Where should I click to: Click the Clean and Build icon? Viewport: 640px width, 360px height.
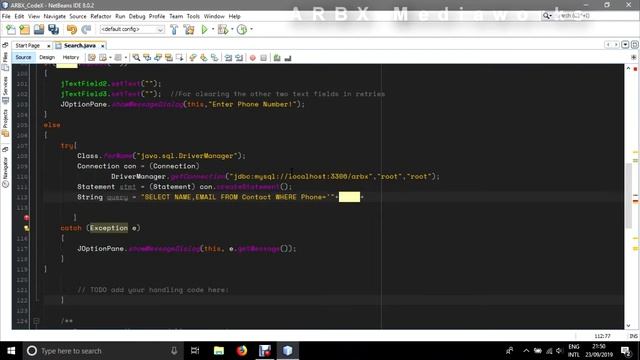tap(189, 29)
